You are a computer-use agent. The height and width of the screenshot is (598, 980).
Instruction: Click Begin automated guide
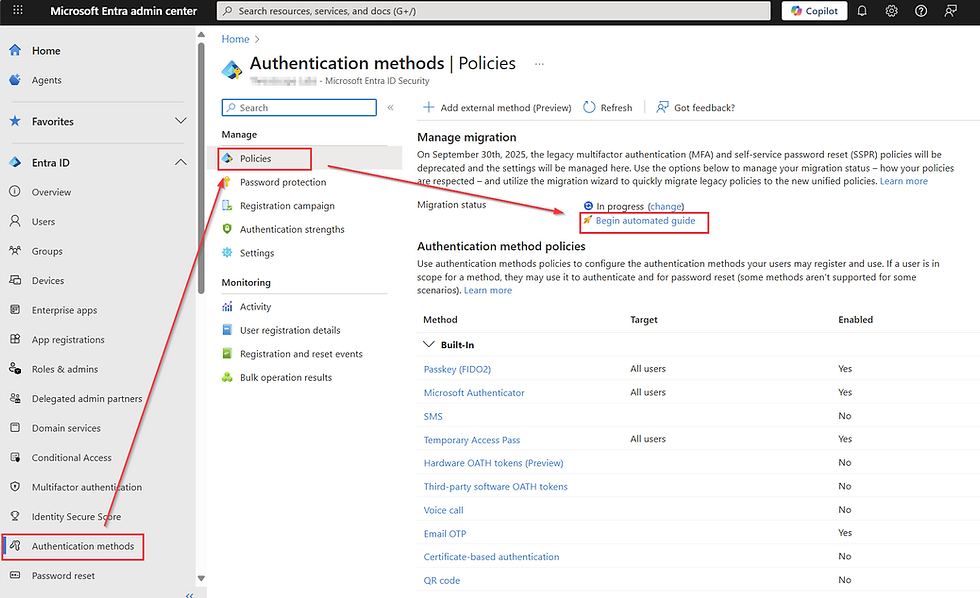[644, 221]
